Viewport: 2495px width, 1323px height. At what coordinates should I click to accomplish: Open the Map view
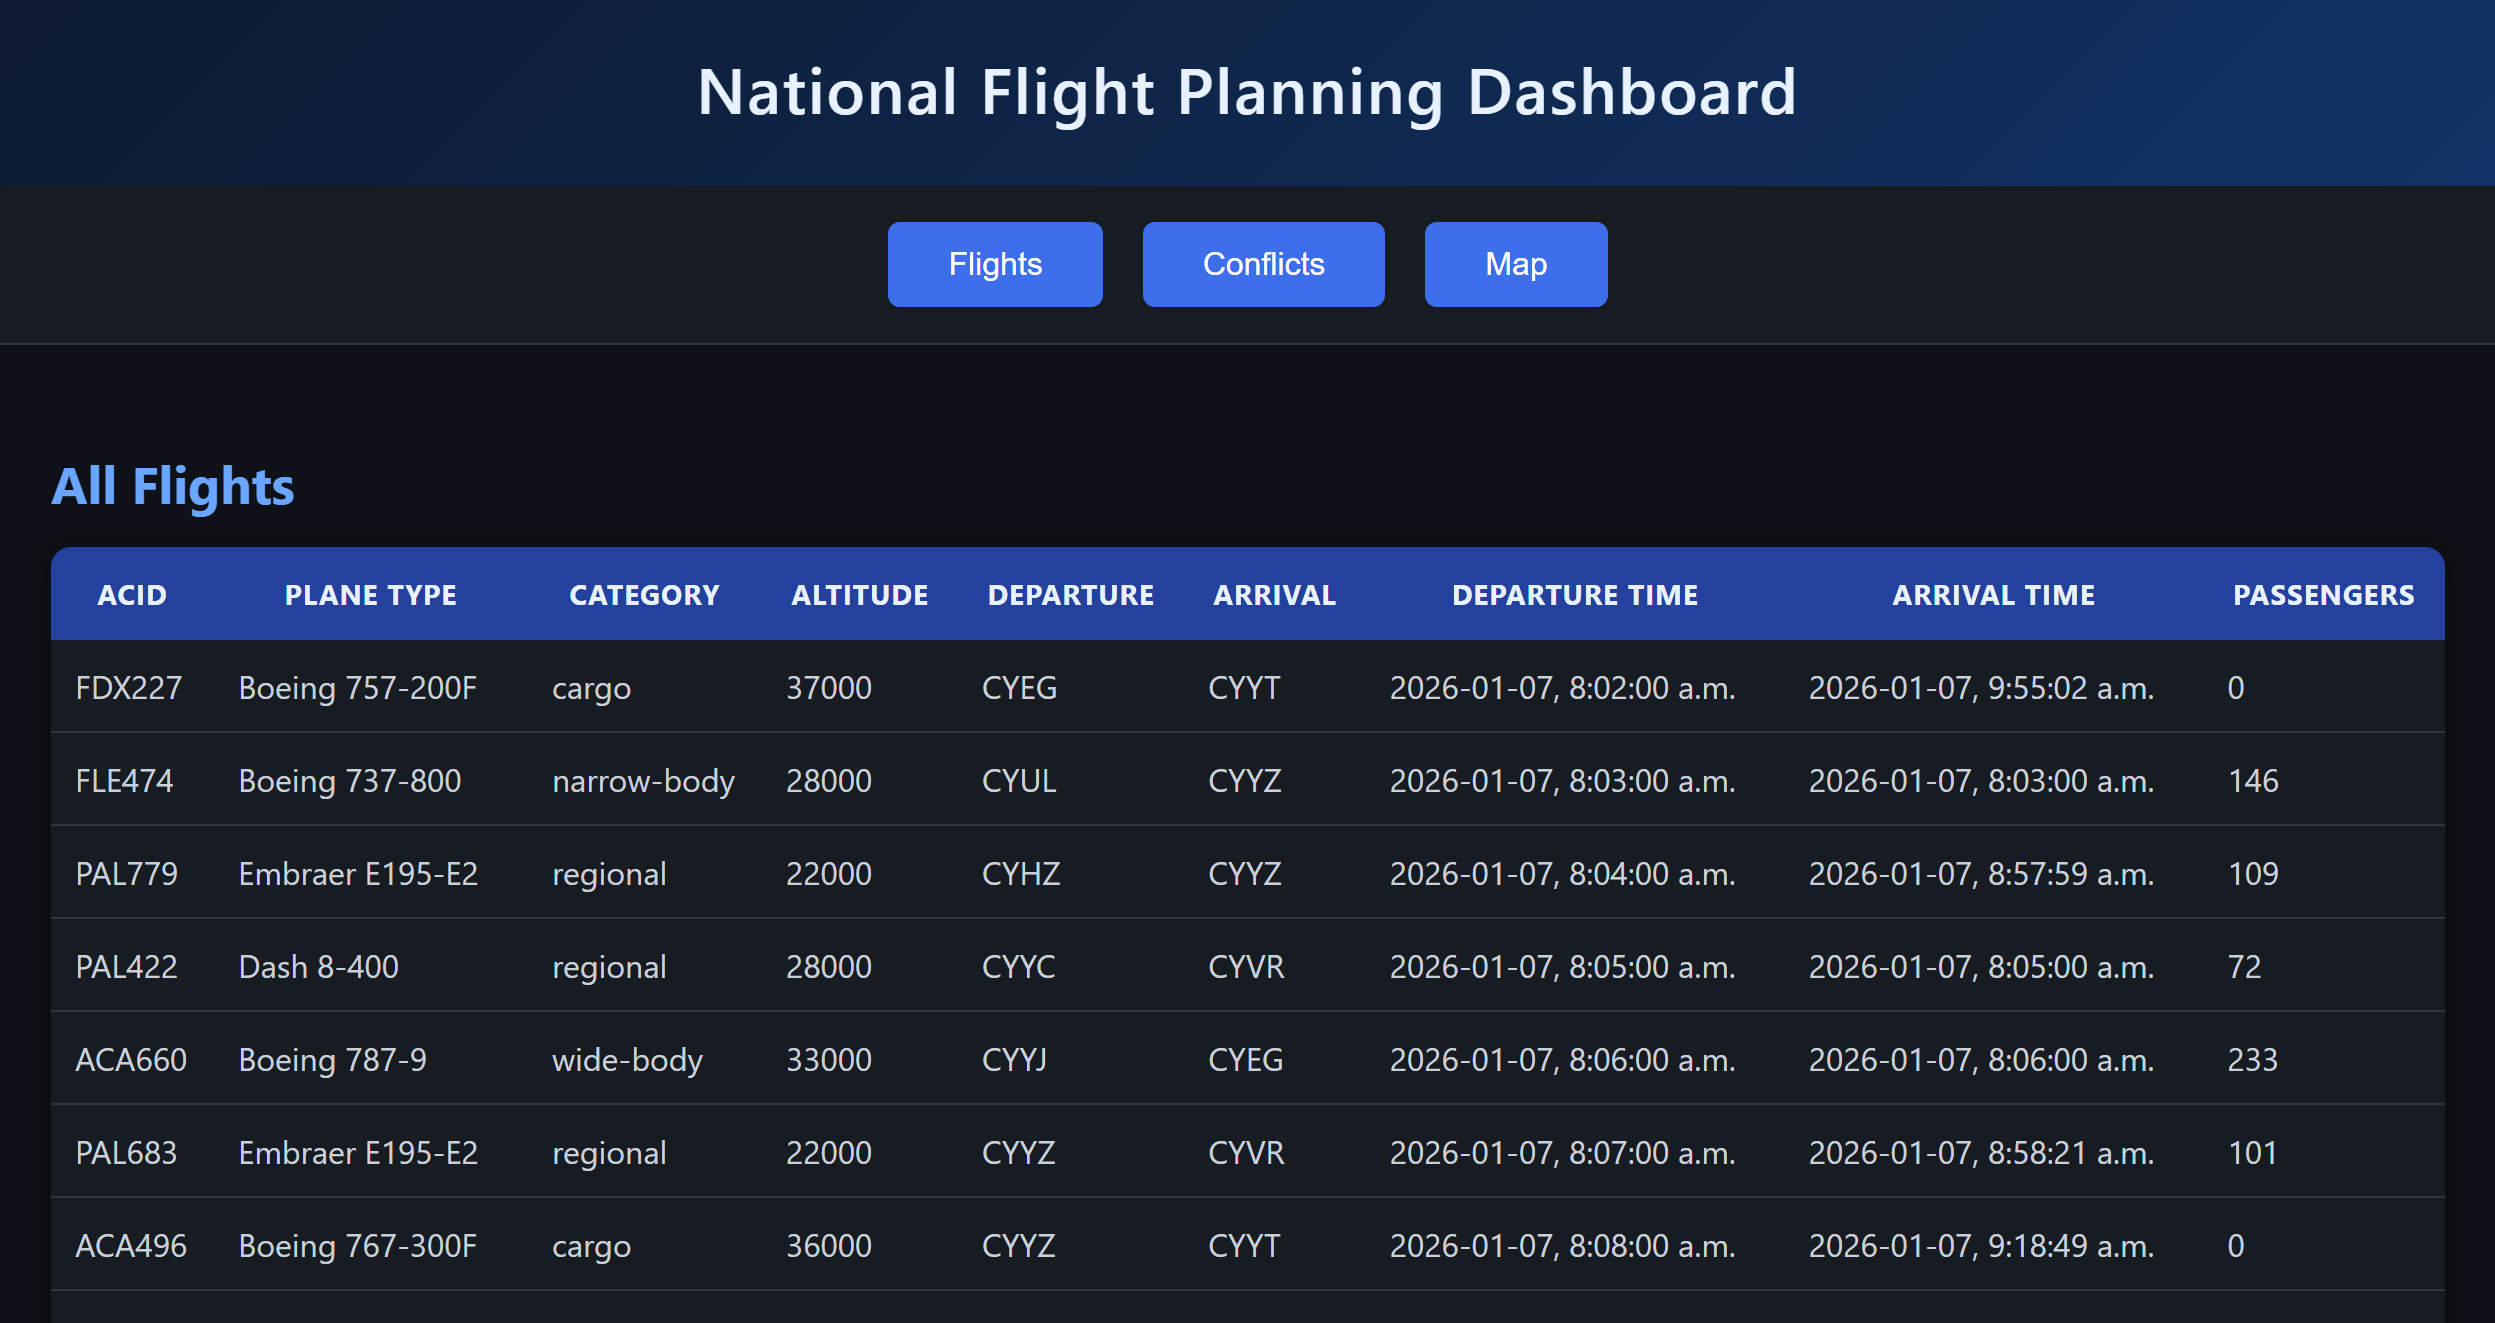point(1515,264)
